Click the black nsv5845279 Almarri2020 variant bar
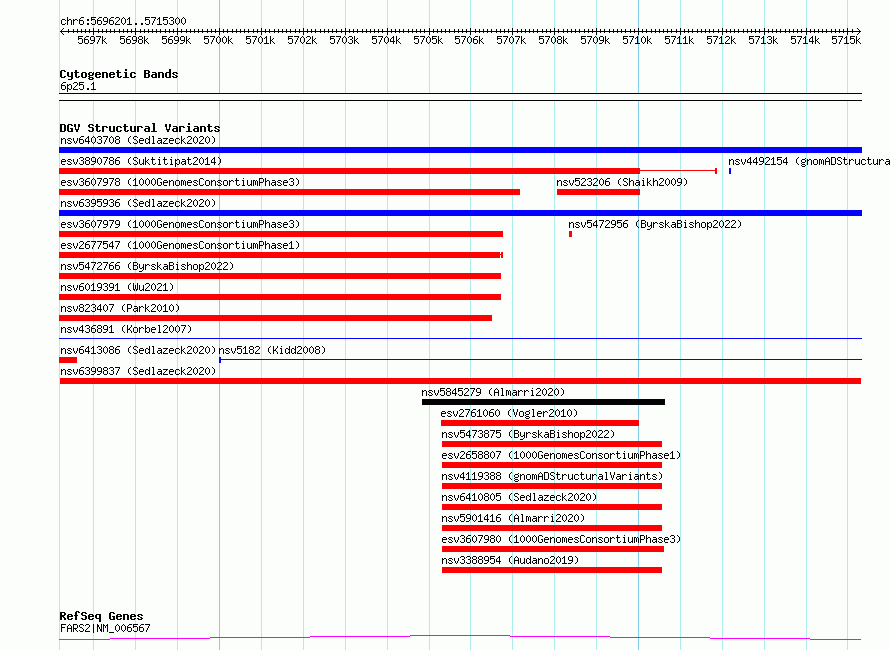890x650 pixels. (x=543, y=402)
